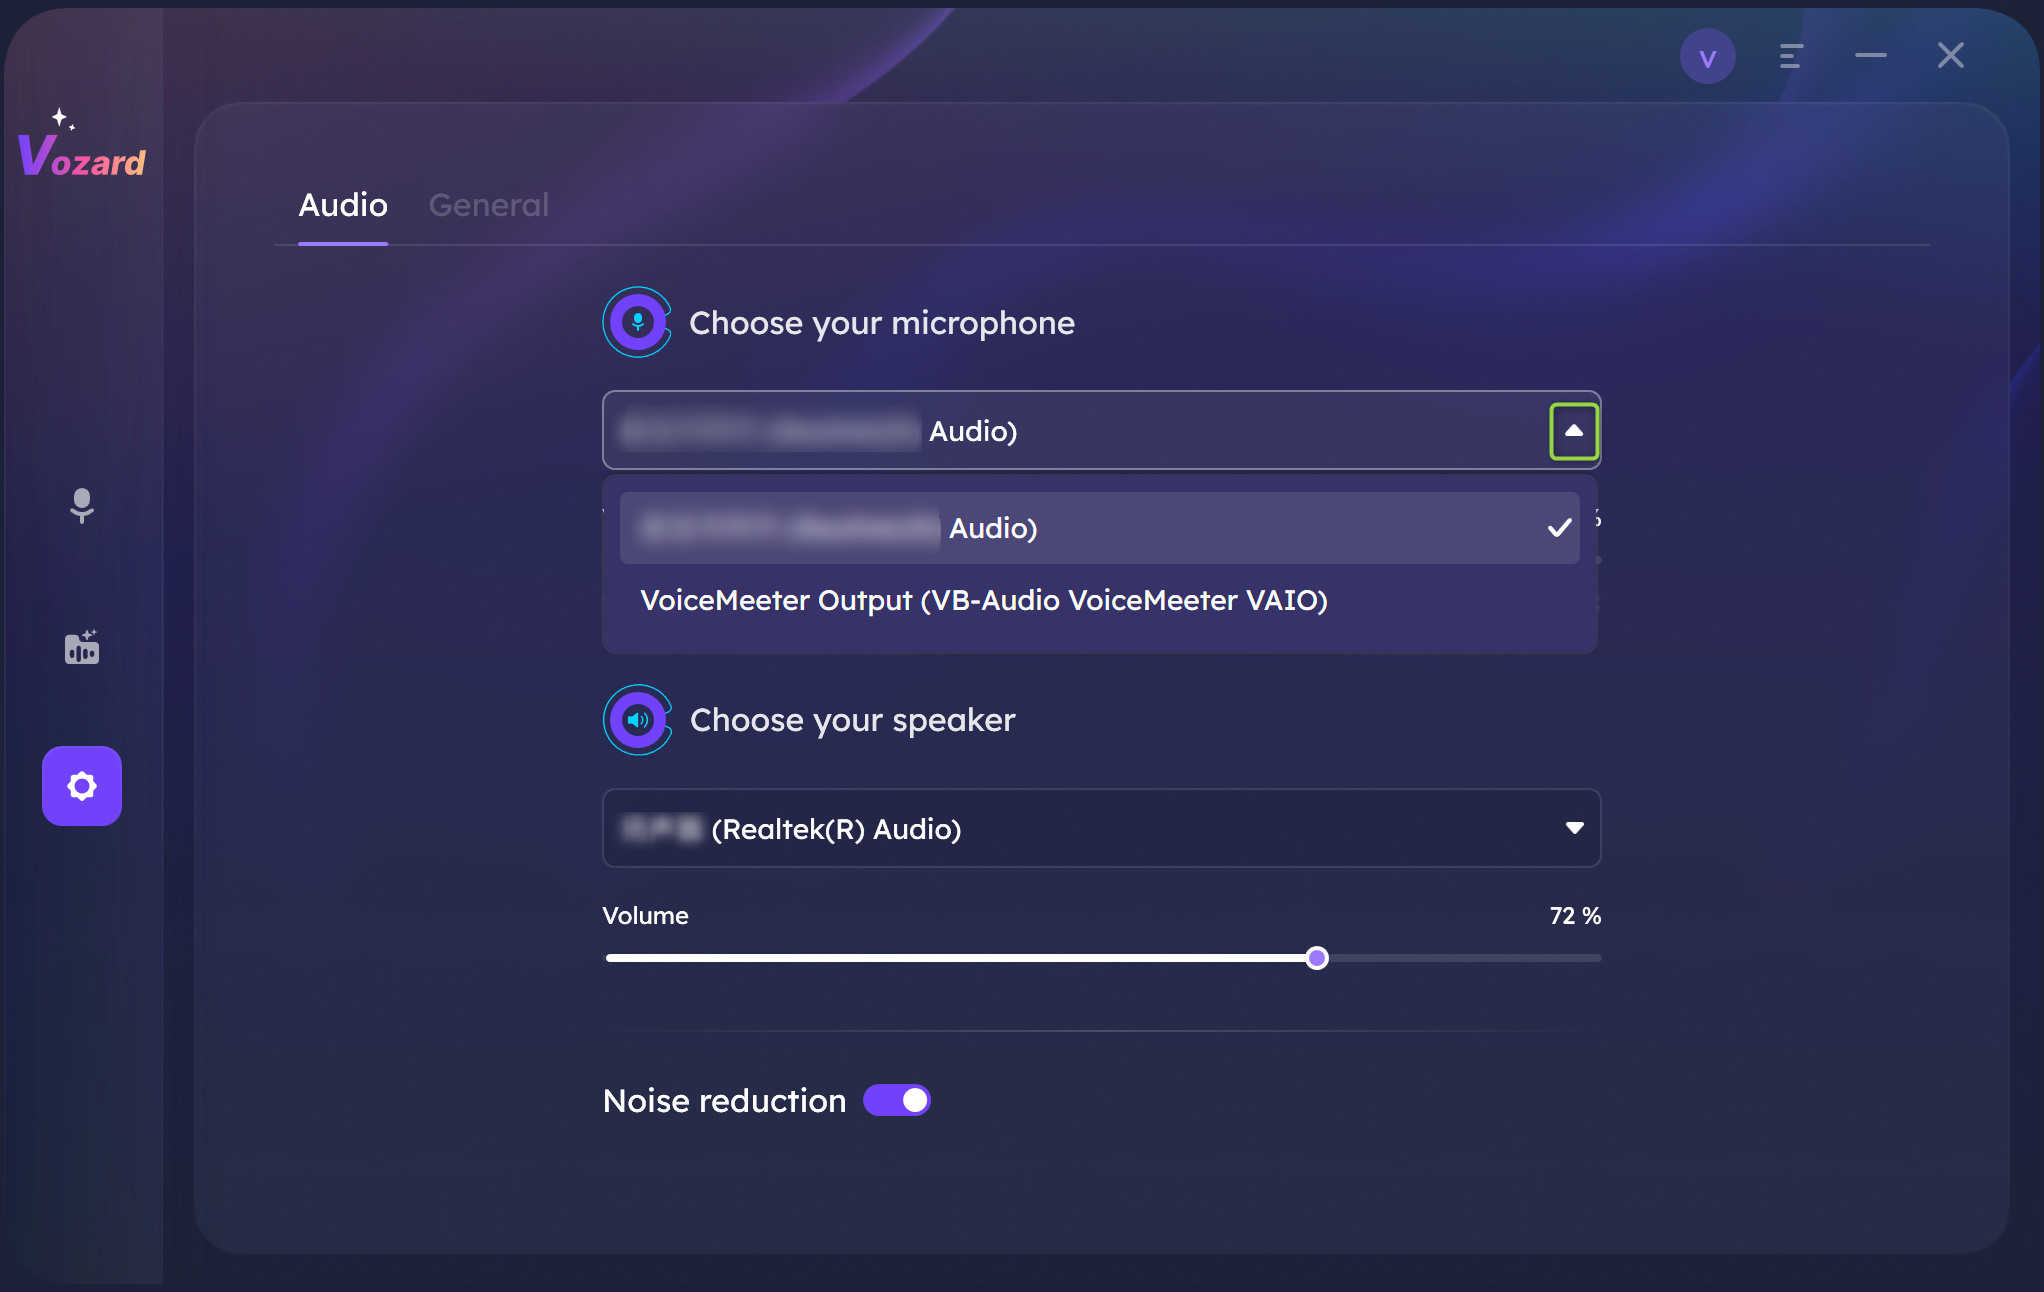The width and height of the screenshot is (2044, 1292).
Task: Click the user profile avatar icon
Action: (x=1708, y=57)
